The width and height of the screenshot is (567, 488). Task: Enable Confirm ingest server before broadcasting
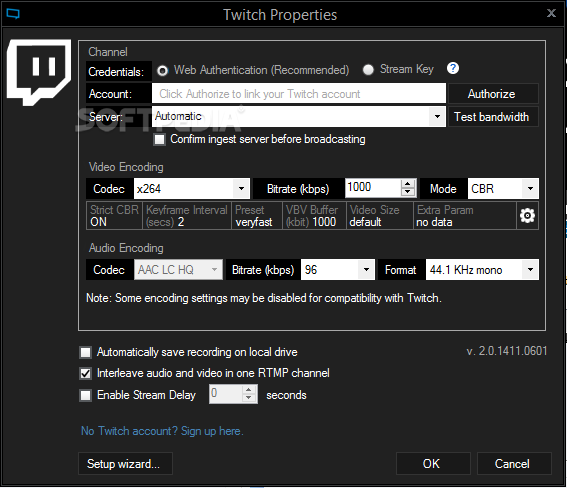(159, 140)
